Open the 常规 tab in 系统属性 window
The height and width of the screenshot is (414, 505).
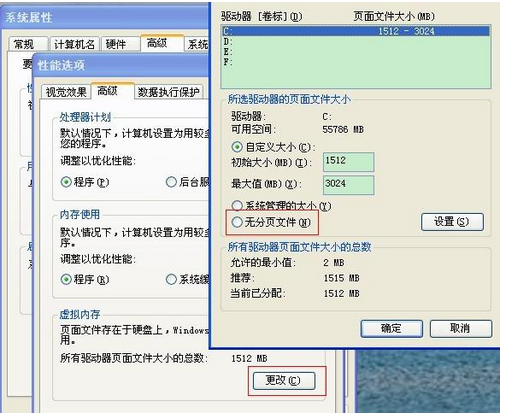28,44
